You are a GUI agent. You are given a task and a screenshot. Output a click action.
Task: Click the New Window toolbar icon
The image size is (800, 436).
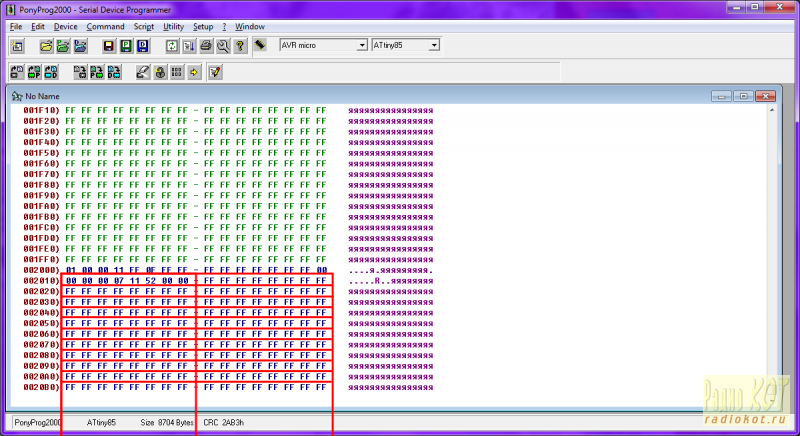tap(17, 46)
